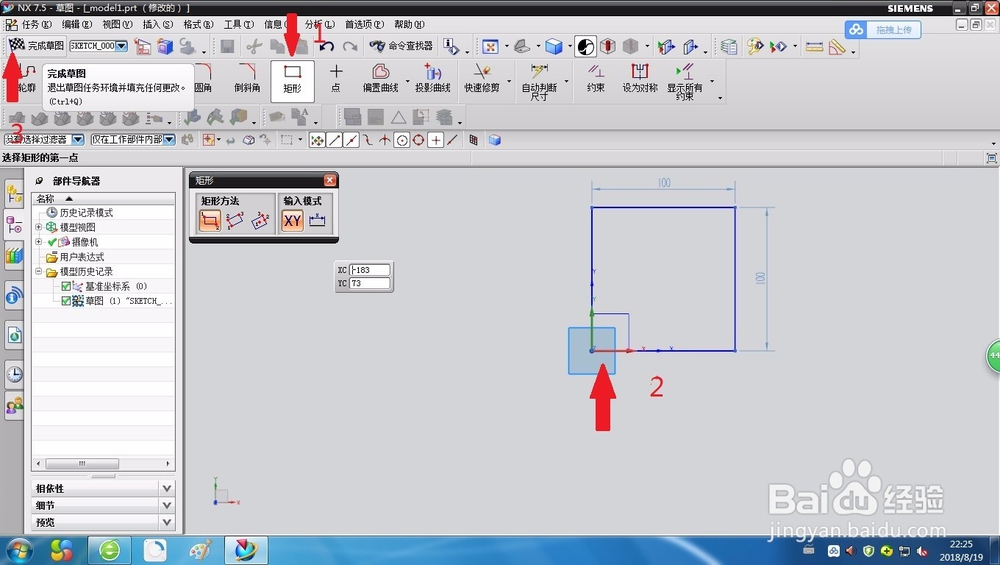Select the Chamfer (倒斜角) tool
Viewport: 1000px width, 565px height.
[x=247, y=79]
